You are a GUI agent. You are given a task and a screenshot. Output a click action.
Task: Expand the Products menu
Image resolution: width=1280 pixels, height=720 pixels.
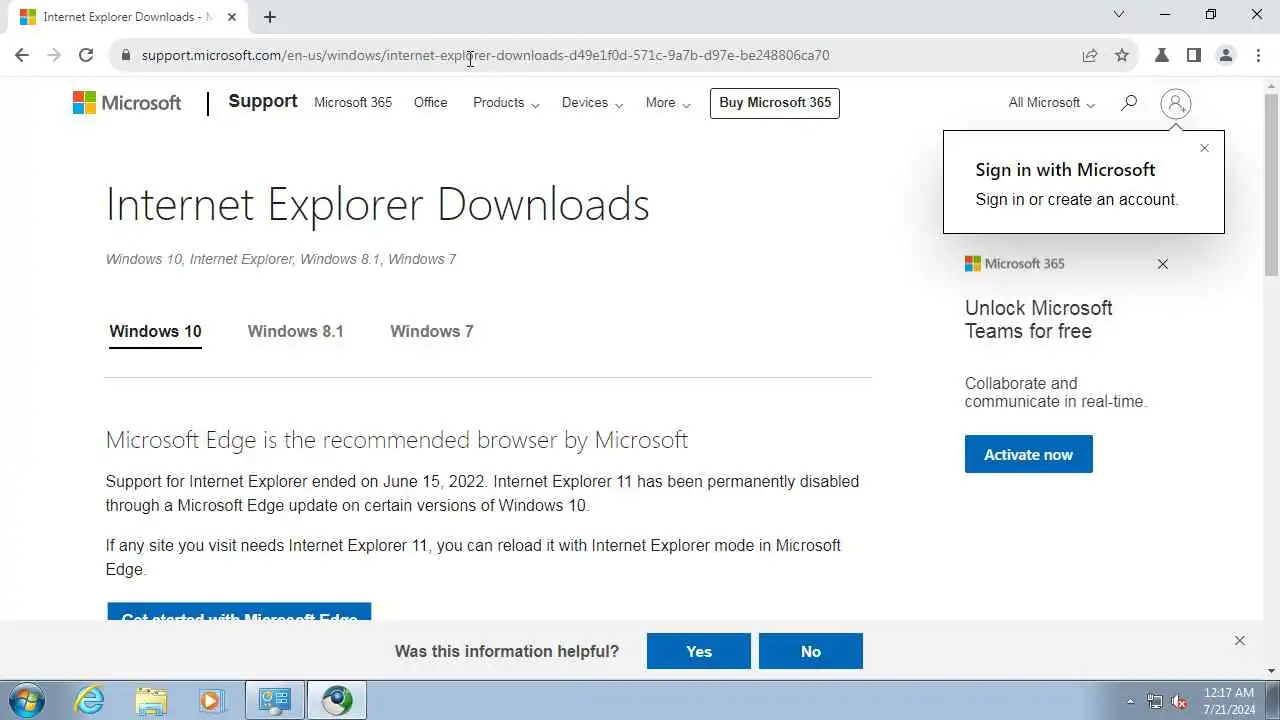pos(506,102)
